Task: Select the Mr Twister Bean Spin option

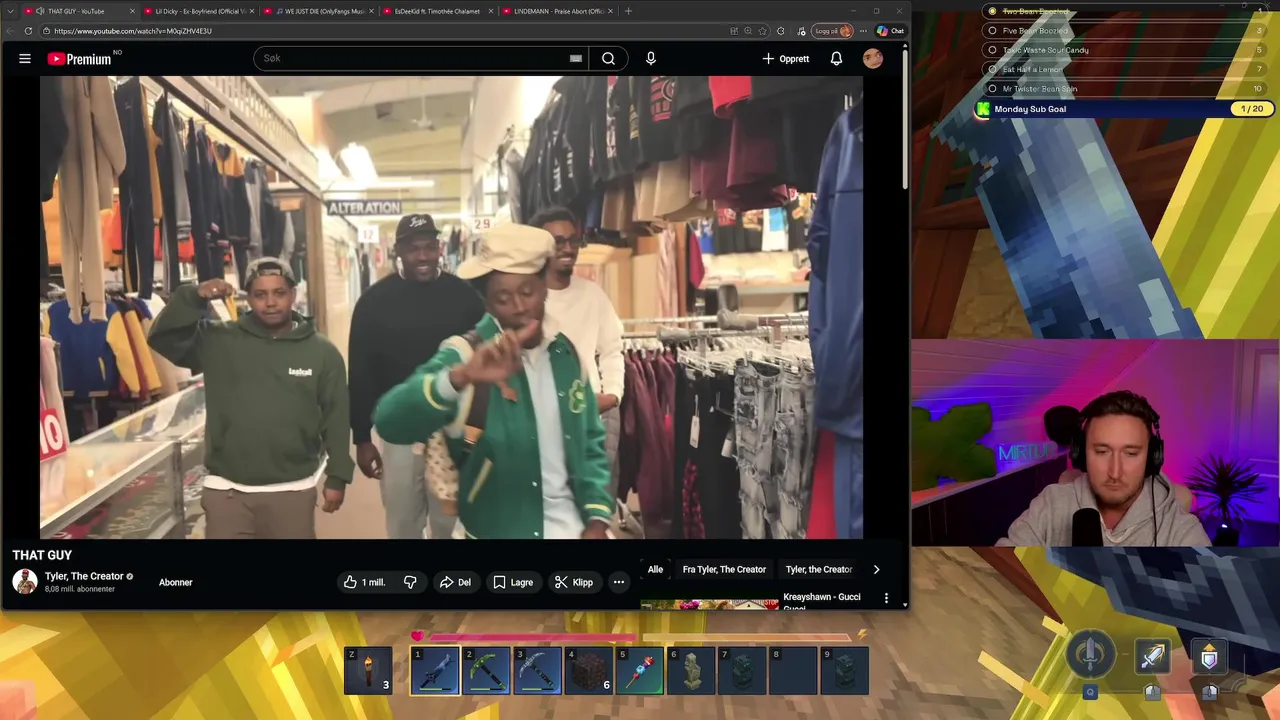Action: pos(992,89)
